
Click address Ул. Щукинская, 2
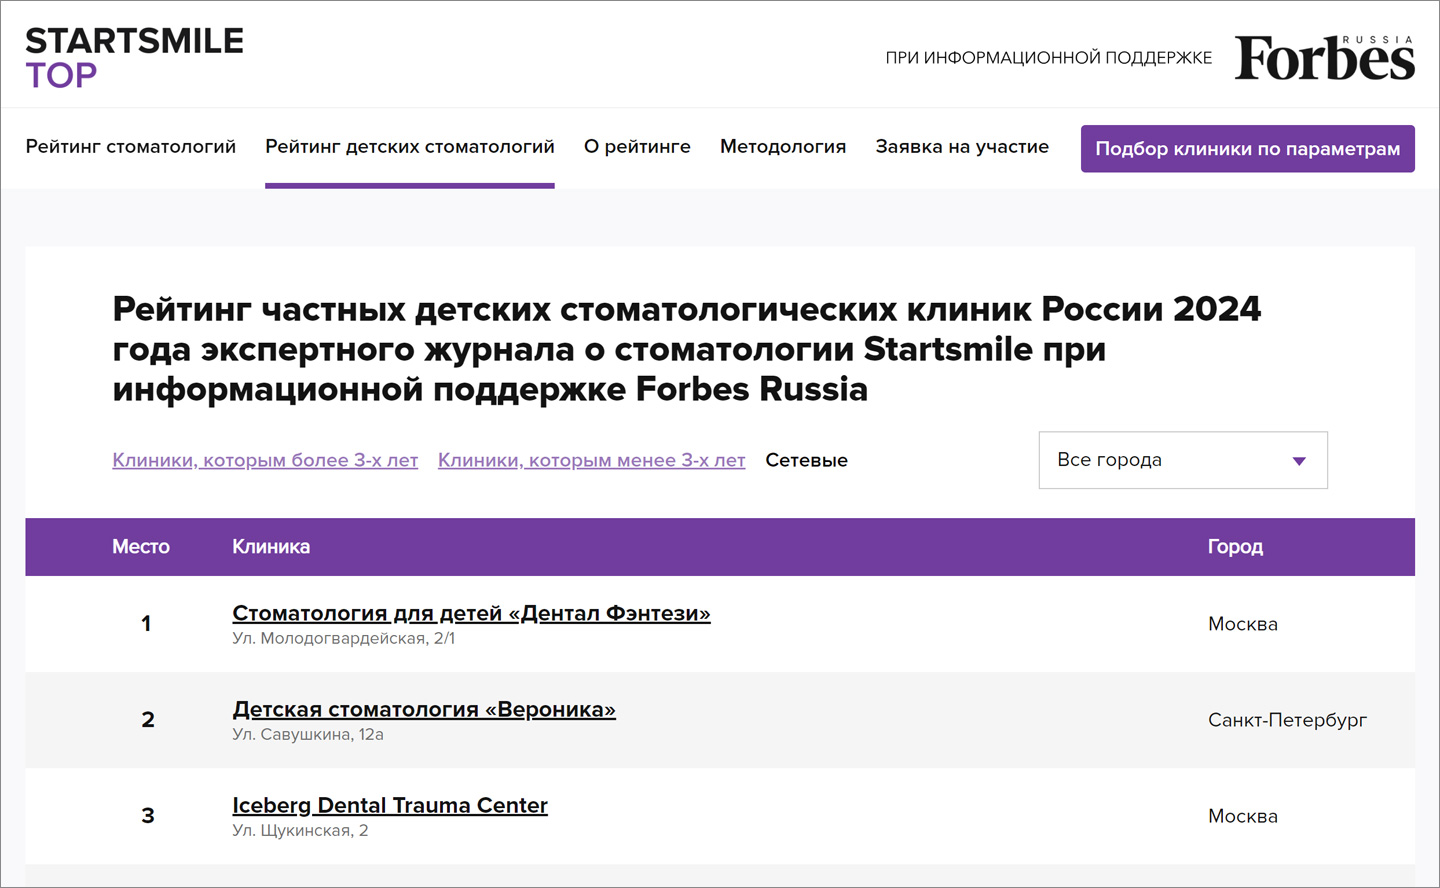(x=300, y=830)
